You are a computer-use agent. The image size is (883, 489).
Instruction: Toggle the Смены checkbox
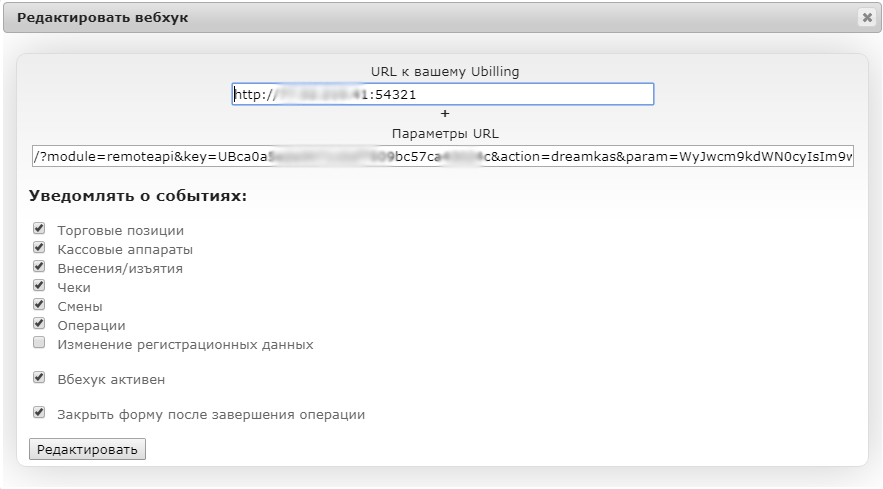pyautogui.click(x=39, y=305)
